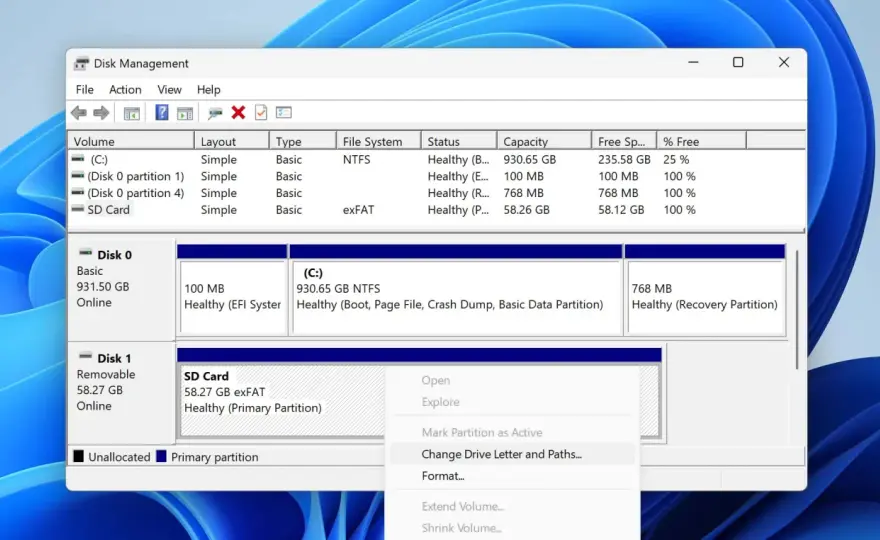Open the View menu
880x540 pixels.
pyautogui.click(x=169, y=90)
